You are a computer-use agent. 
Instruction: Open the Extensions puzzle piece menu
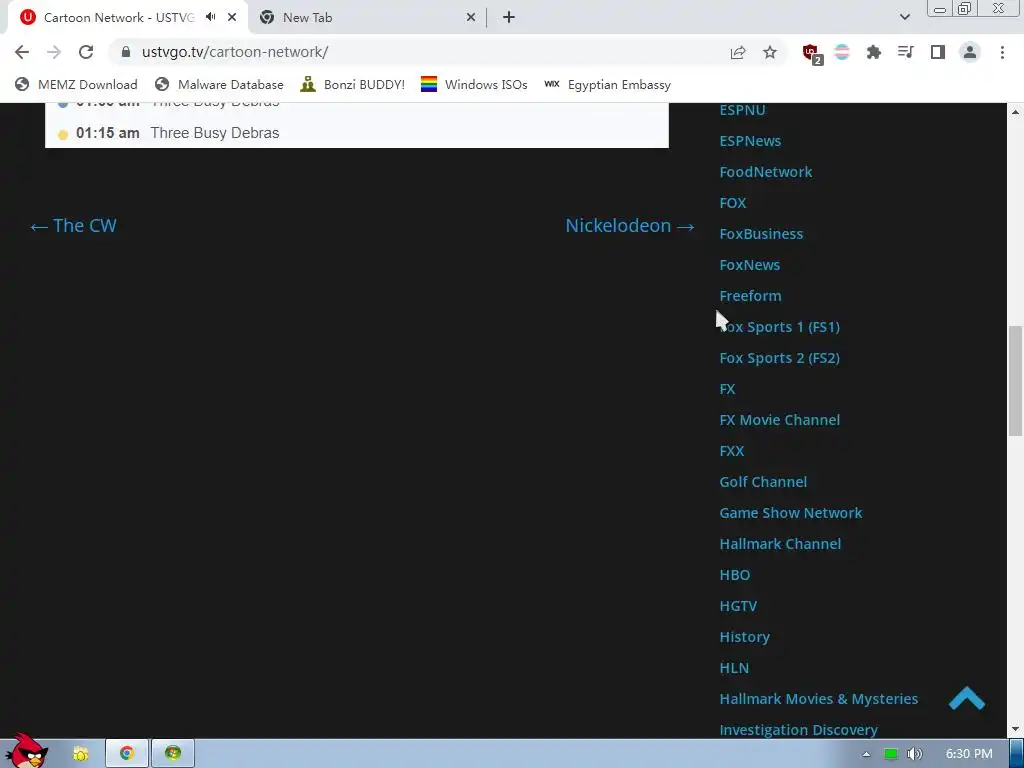[x=874, y=52]
